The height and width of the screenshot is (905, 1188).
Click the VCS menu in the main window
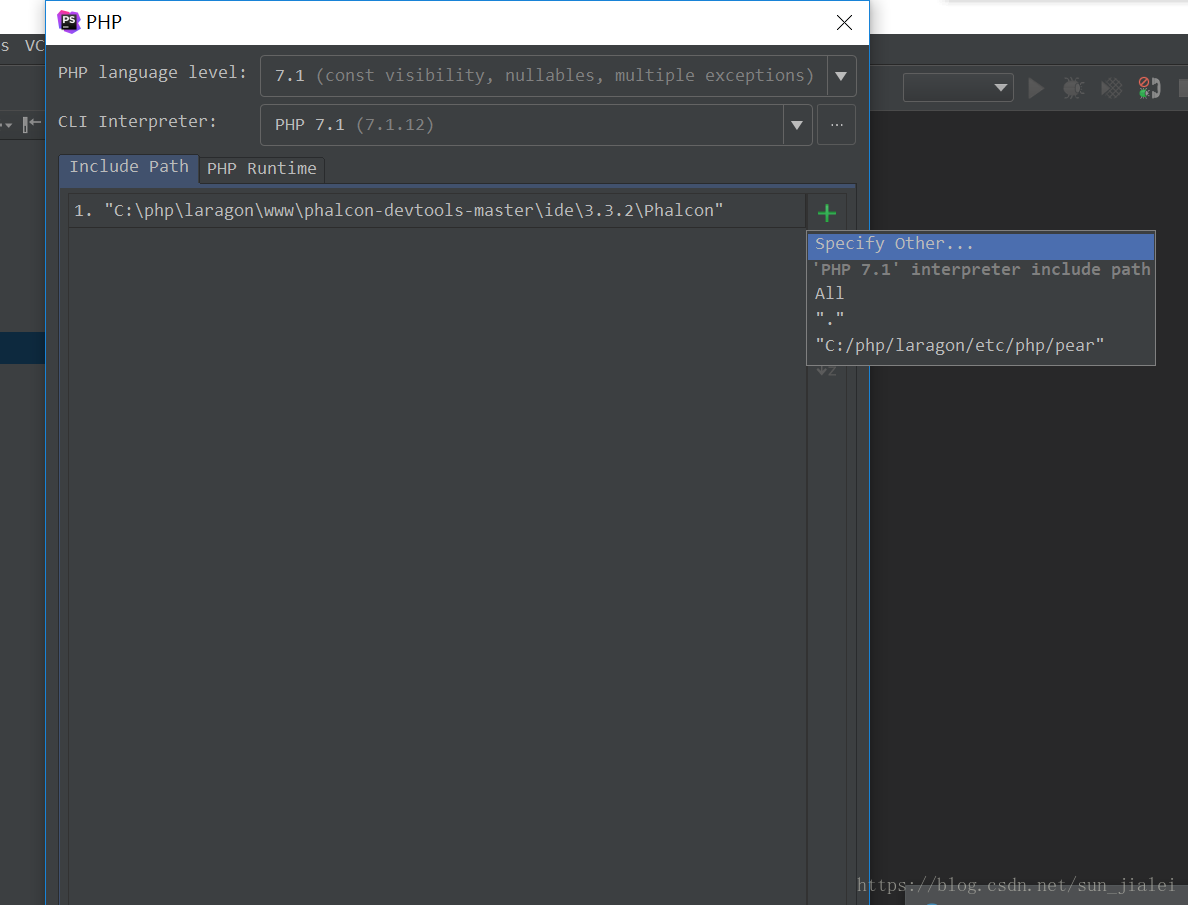[x=35, y=45]
